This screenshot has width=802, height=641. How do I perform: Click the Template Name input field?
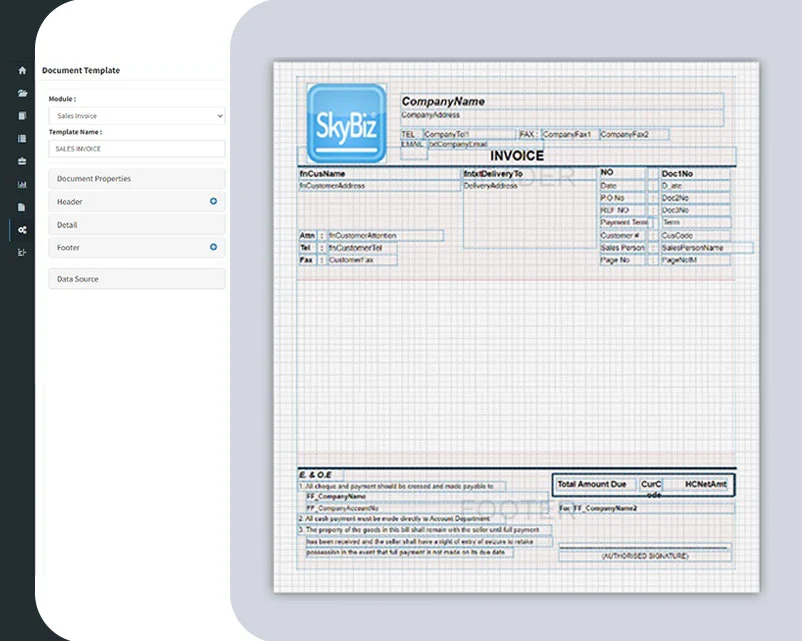[137, 148]
